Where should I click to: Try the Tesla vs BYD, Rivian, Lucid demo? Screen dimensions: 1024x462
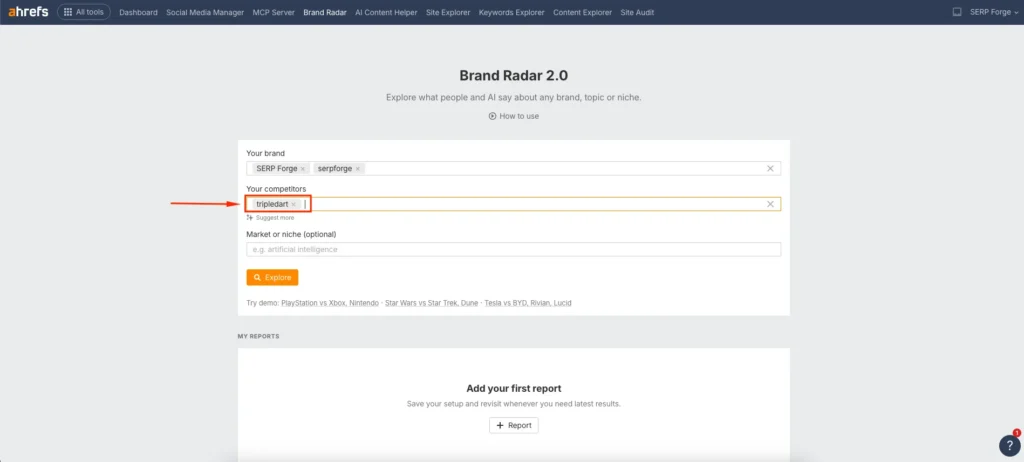pyautogui.click(x=527, y=303)
